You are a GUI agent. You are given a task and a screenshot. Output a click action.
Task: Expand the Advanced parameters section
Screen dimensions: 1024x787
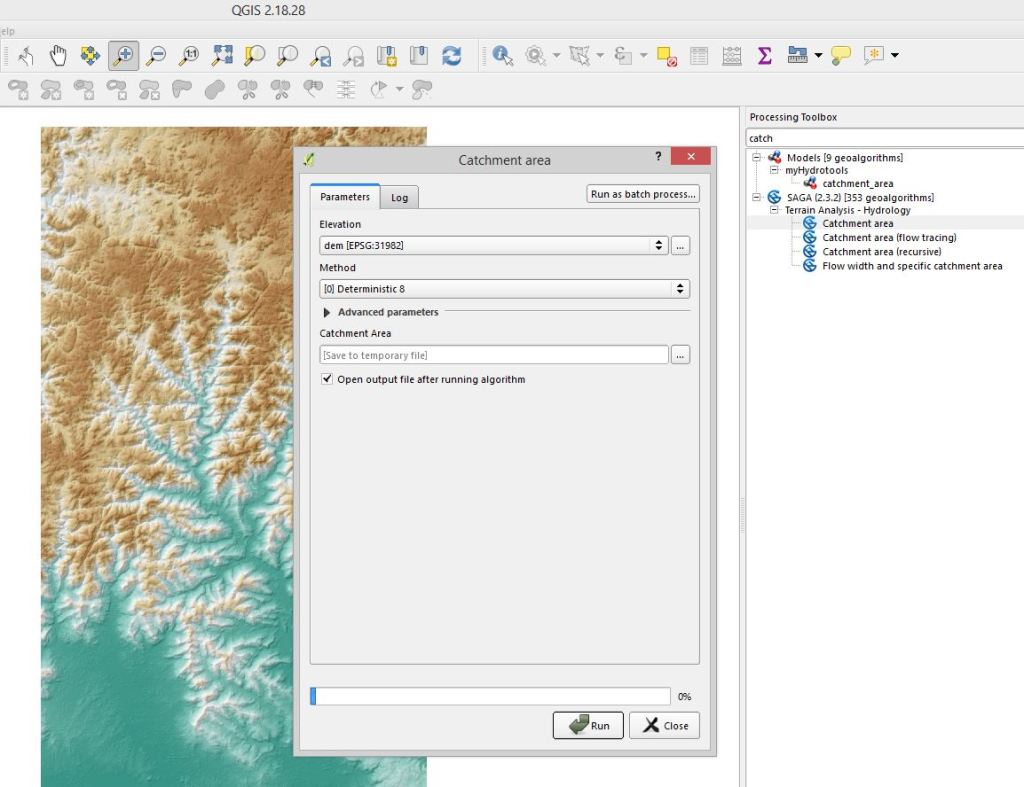point(327,312)
